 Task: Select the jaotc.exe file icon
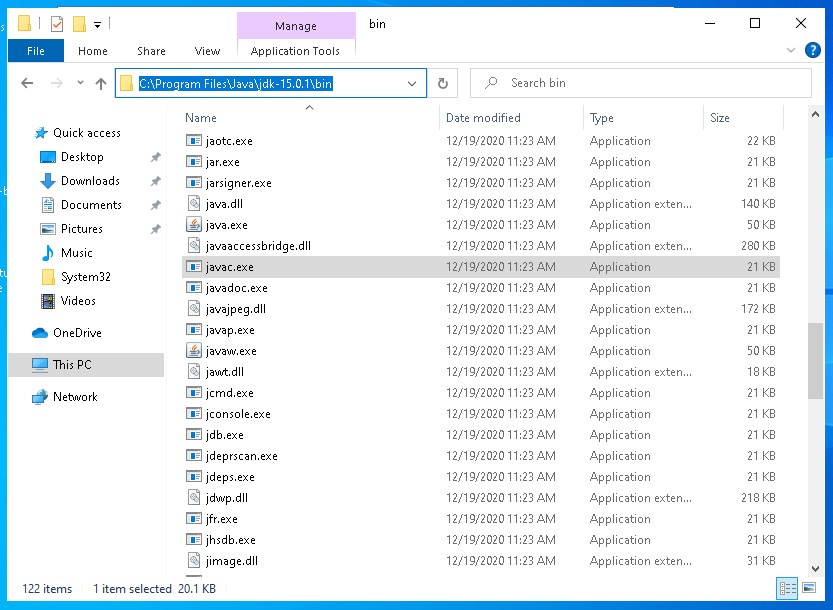pos(194,141)
